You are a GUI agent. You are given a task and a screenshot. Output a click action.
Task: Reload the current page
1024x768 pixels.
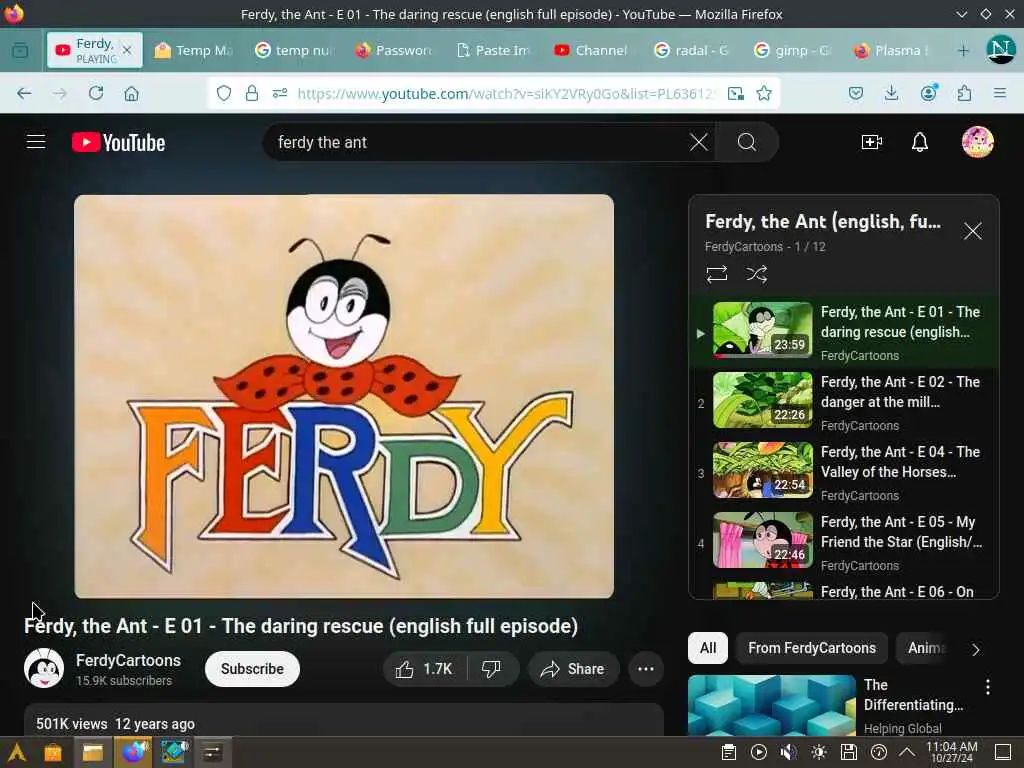pos(96,93)
